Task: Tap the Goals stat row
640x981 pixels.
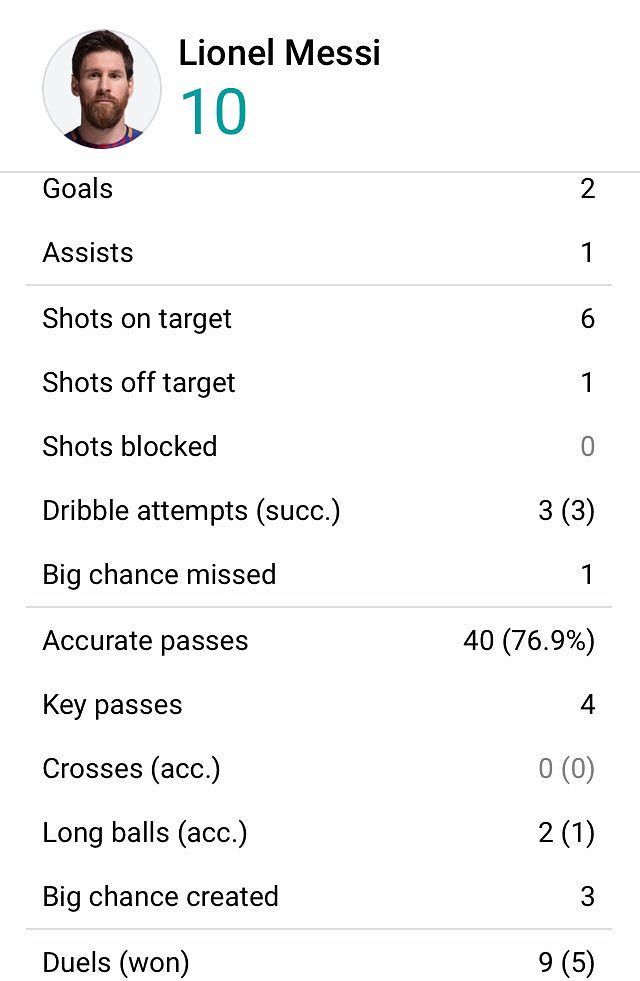Action: 318,188
